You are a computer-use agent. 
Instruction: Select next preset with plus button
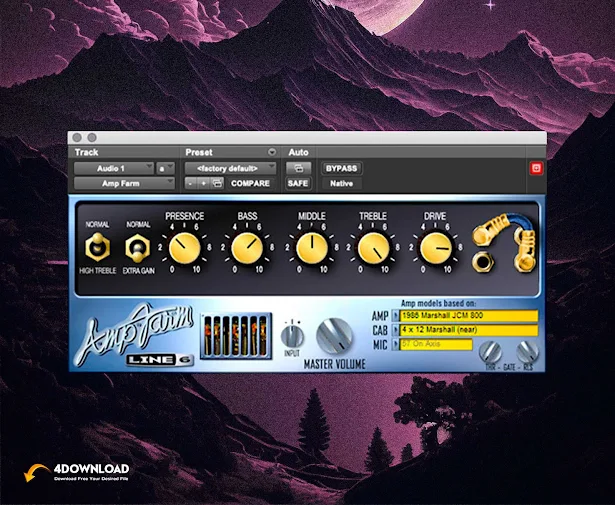pos(204,183)
